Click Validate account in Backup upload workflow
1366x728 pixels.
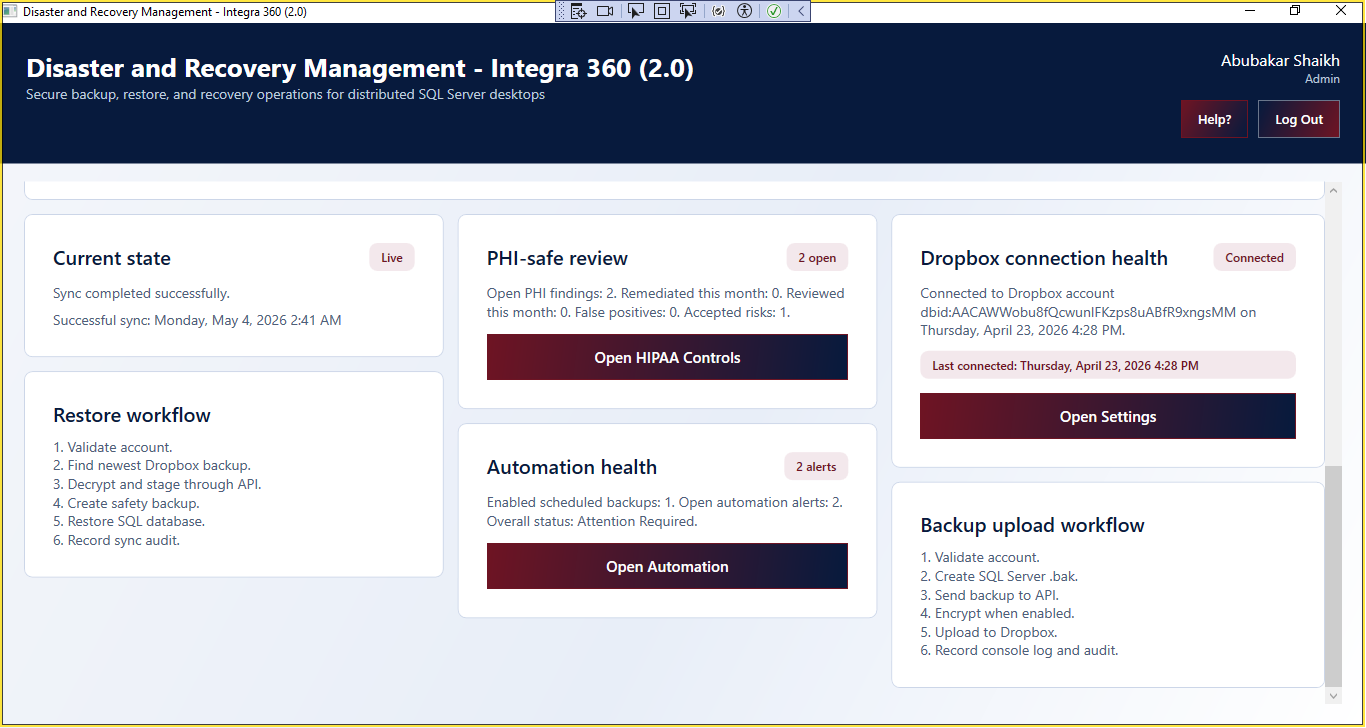(980, 557)
